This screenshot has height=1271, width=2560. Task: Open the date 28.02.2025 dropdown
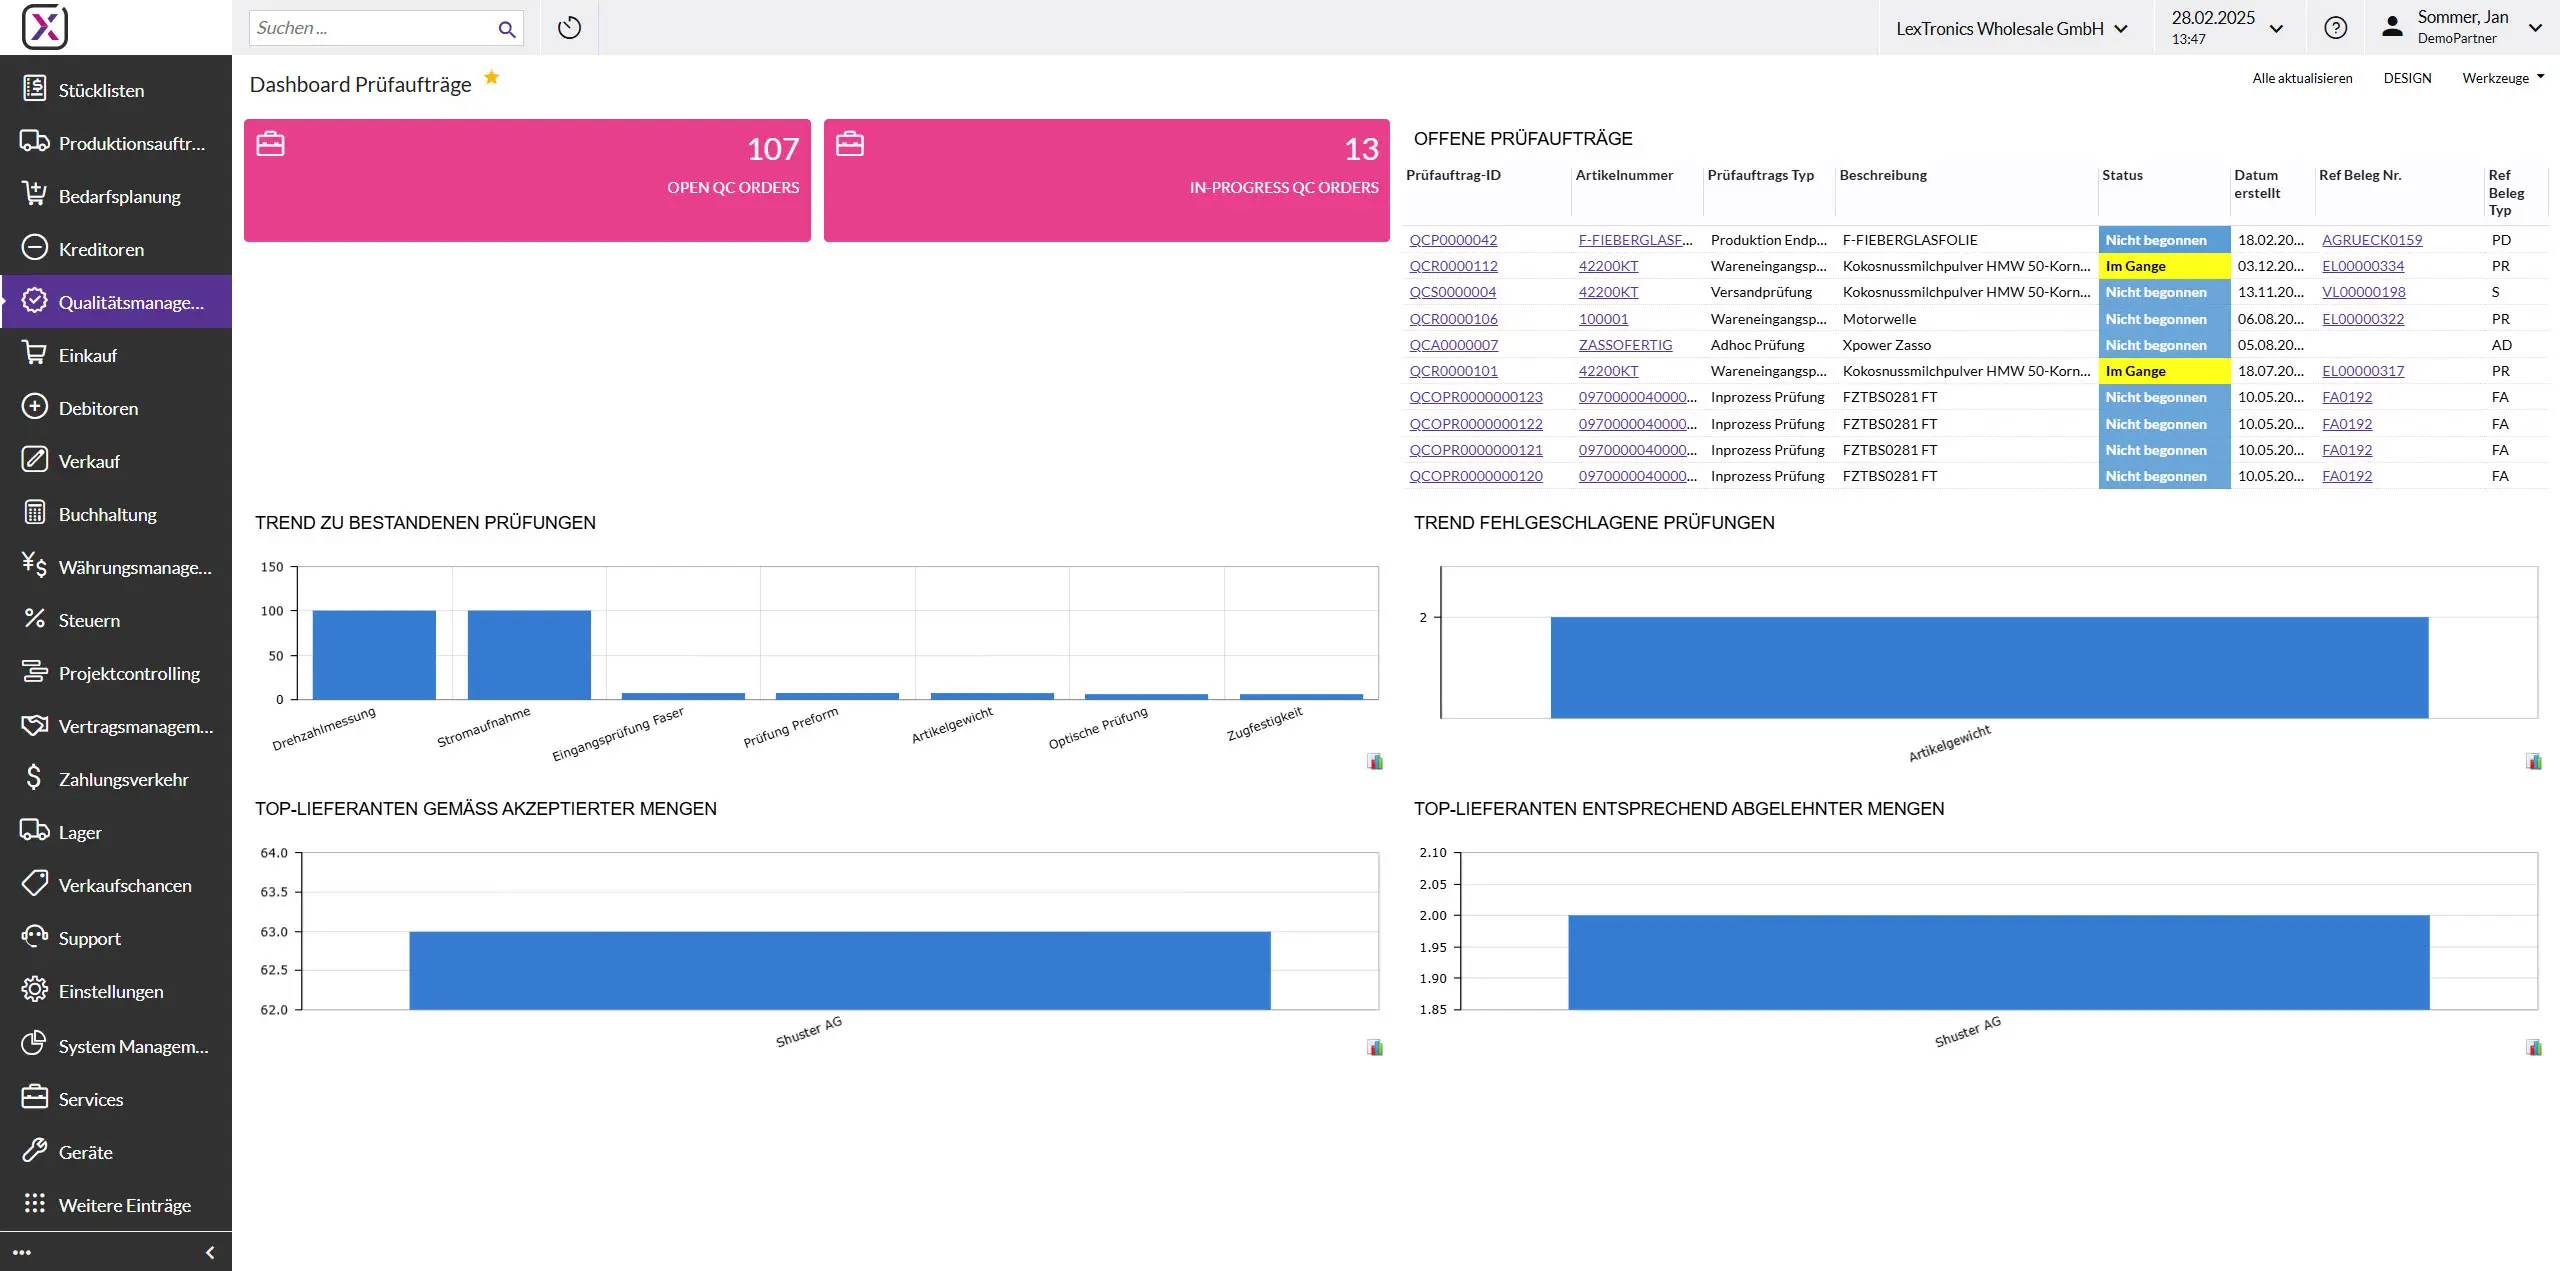tap(2227, 28)
